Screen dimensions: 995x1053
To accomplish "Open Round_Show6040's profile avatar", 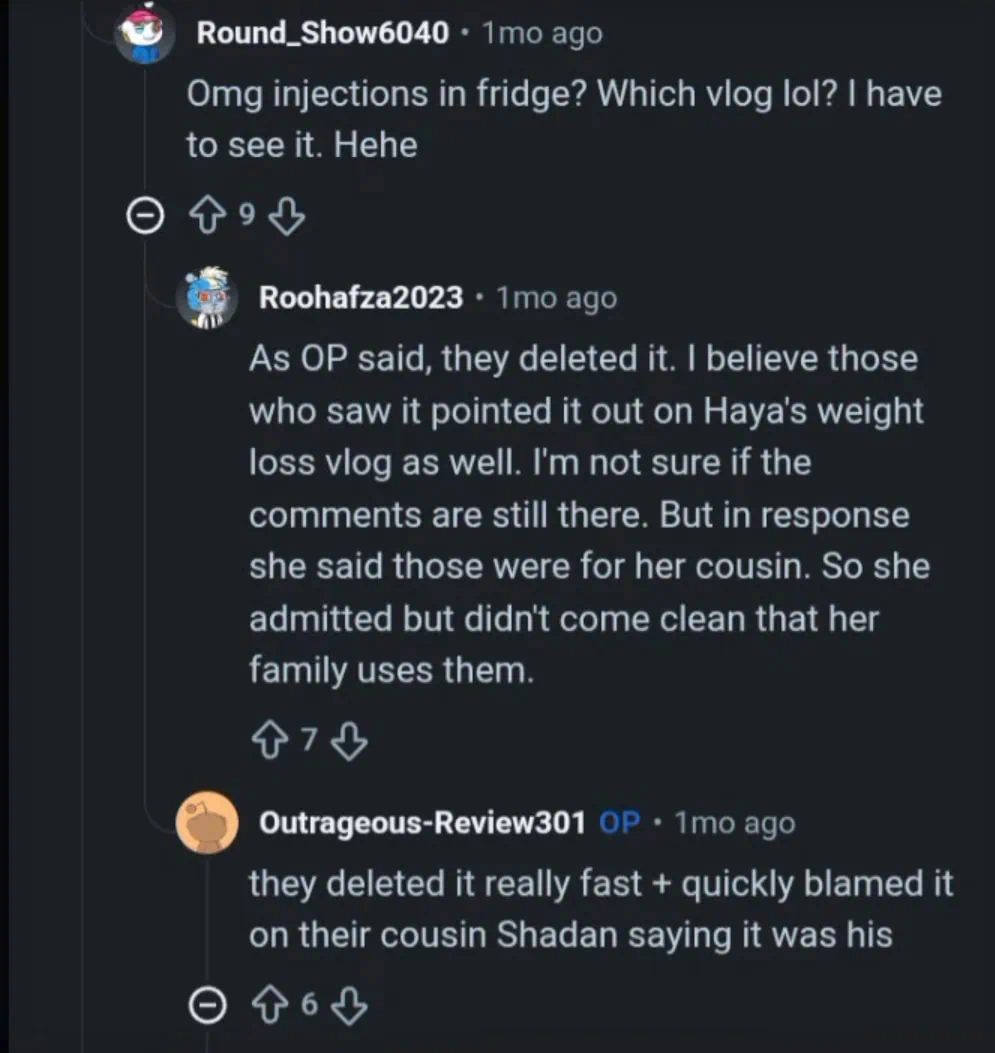I will tap(145, 35).
